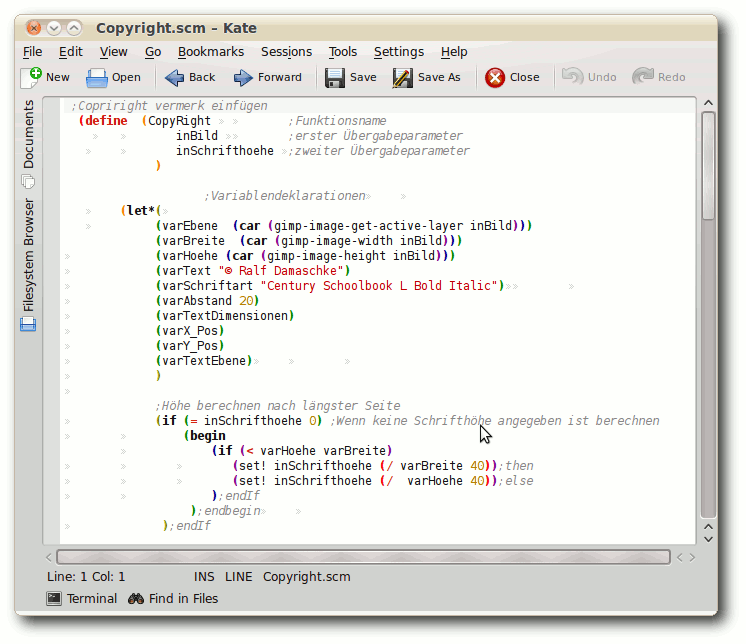The image size is (746, 644).
Task: Click the horizontal scrollbar rightmost arrow
Action: point(692,557)
